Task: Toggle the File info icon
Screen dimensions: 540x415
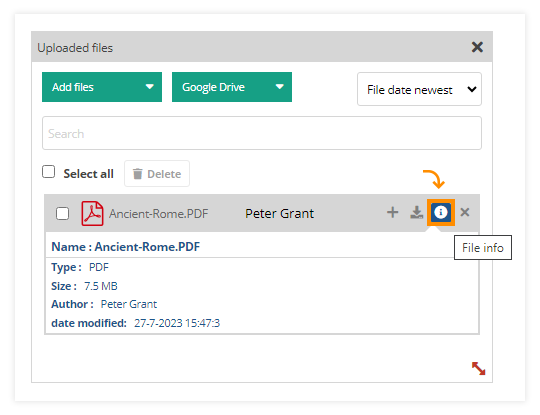Action: coord(441,212)
